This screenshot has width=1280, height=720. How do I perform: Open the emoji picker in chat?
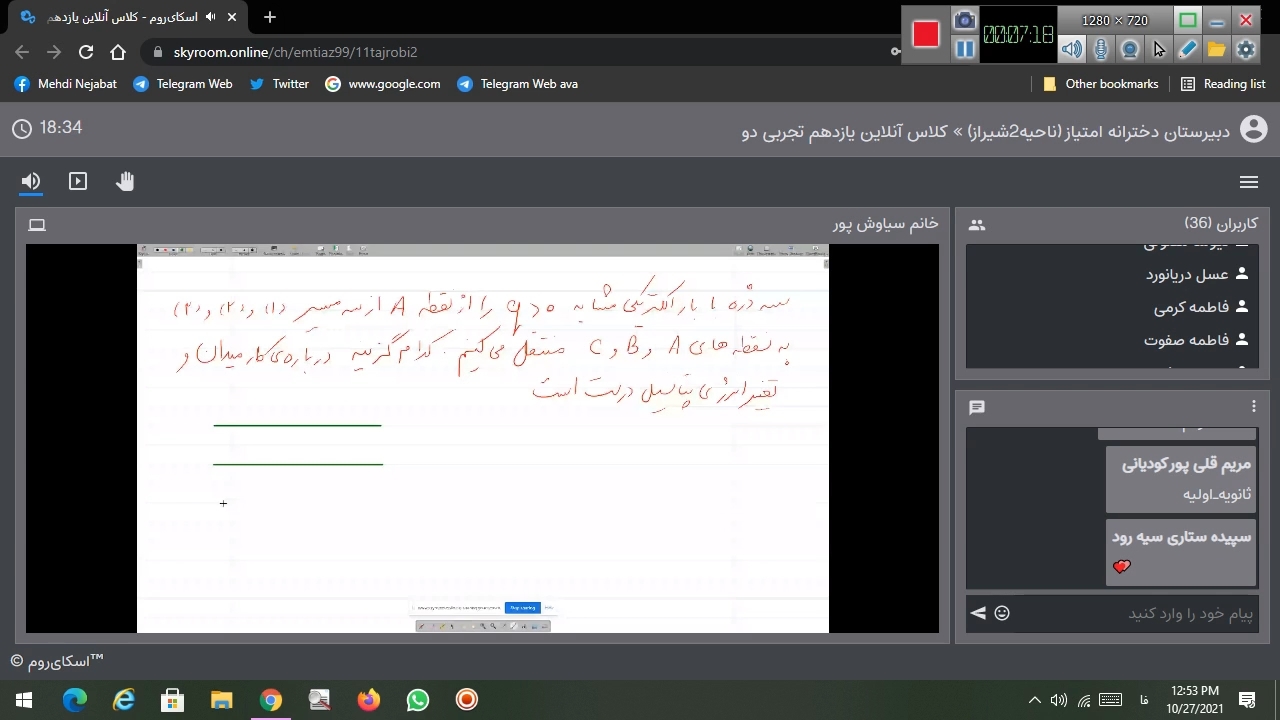point(1002,613)
